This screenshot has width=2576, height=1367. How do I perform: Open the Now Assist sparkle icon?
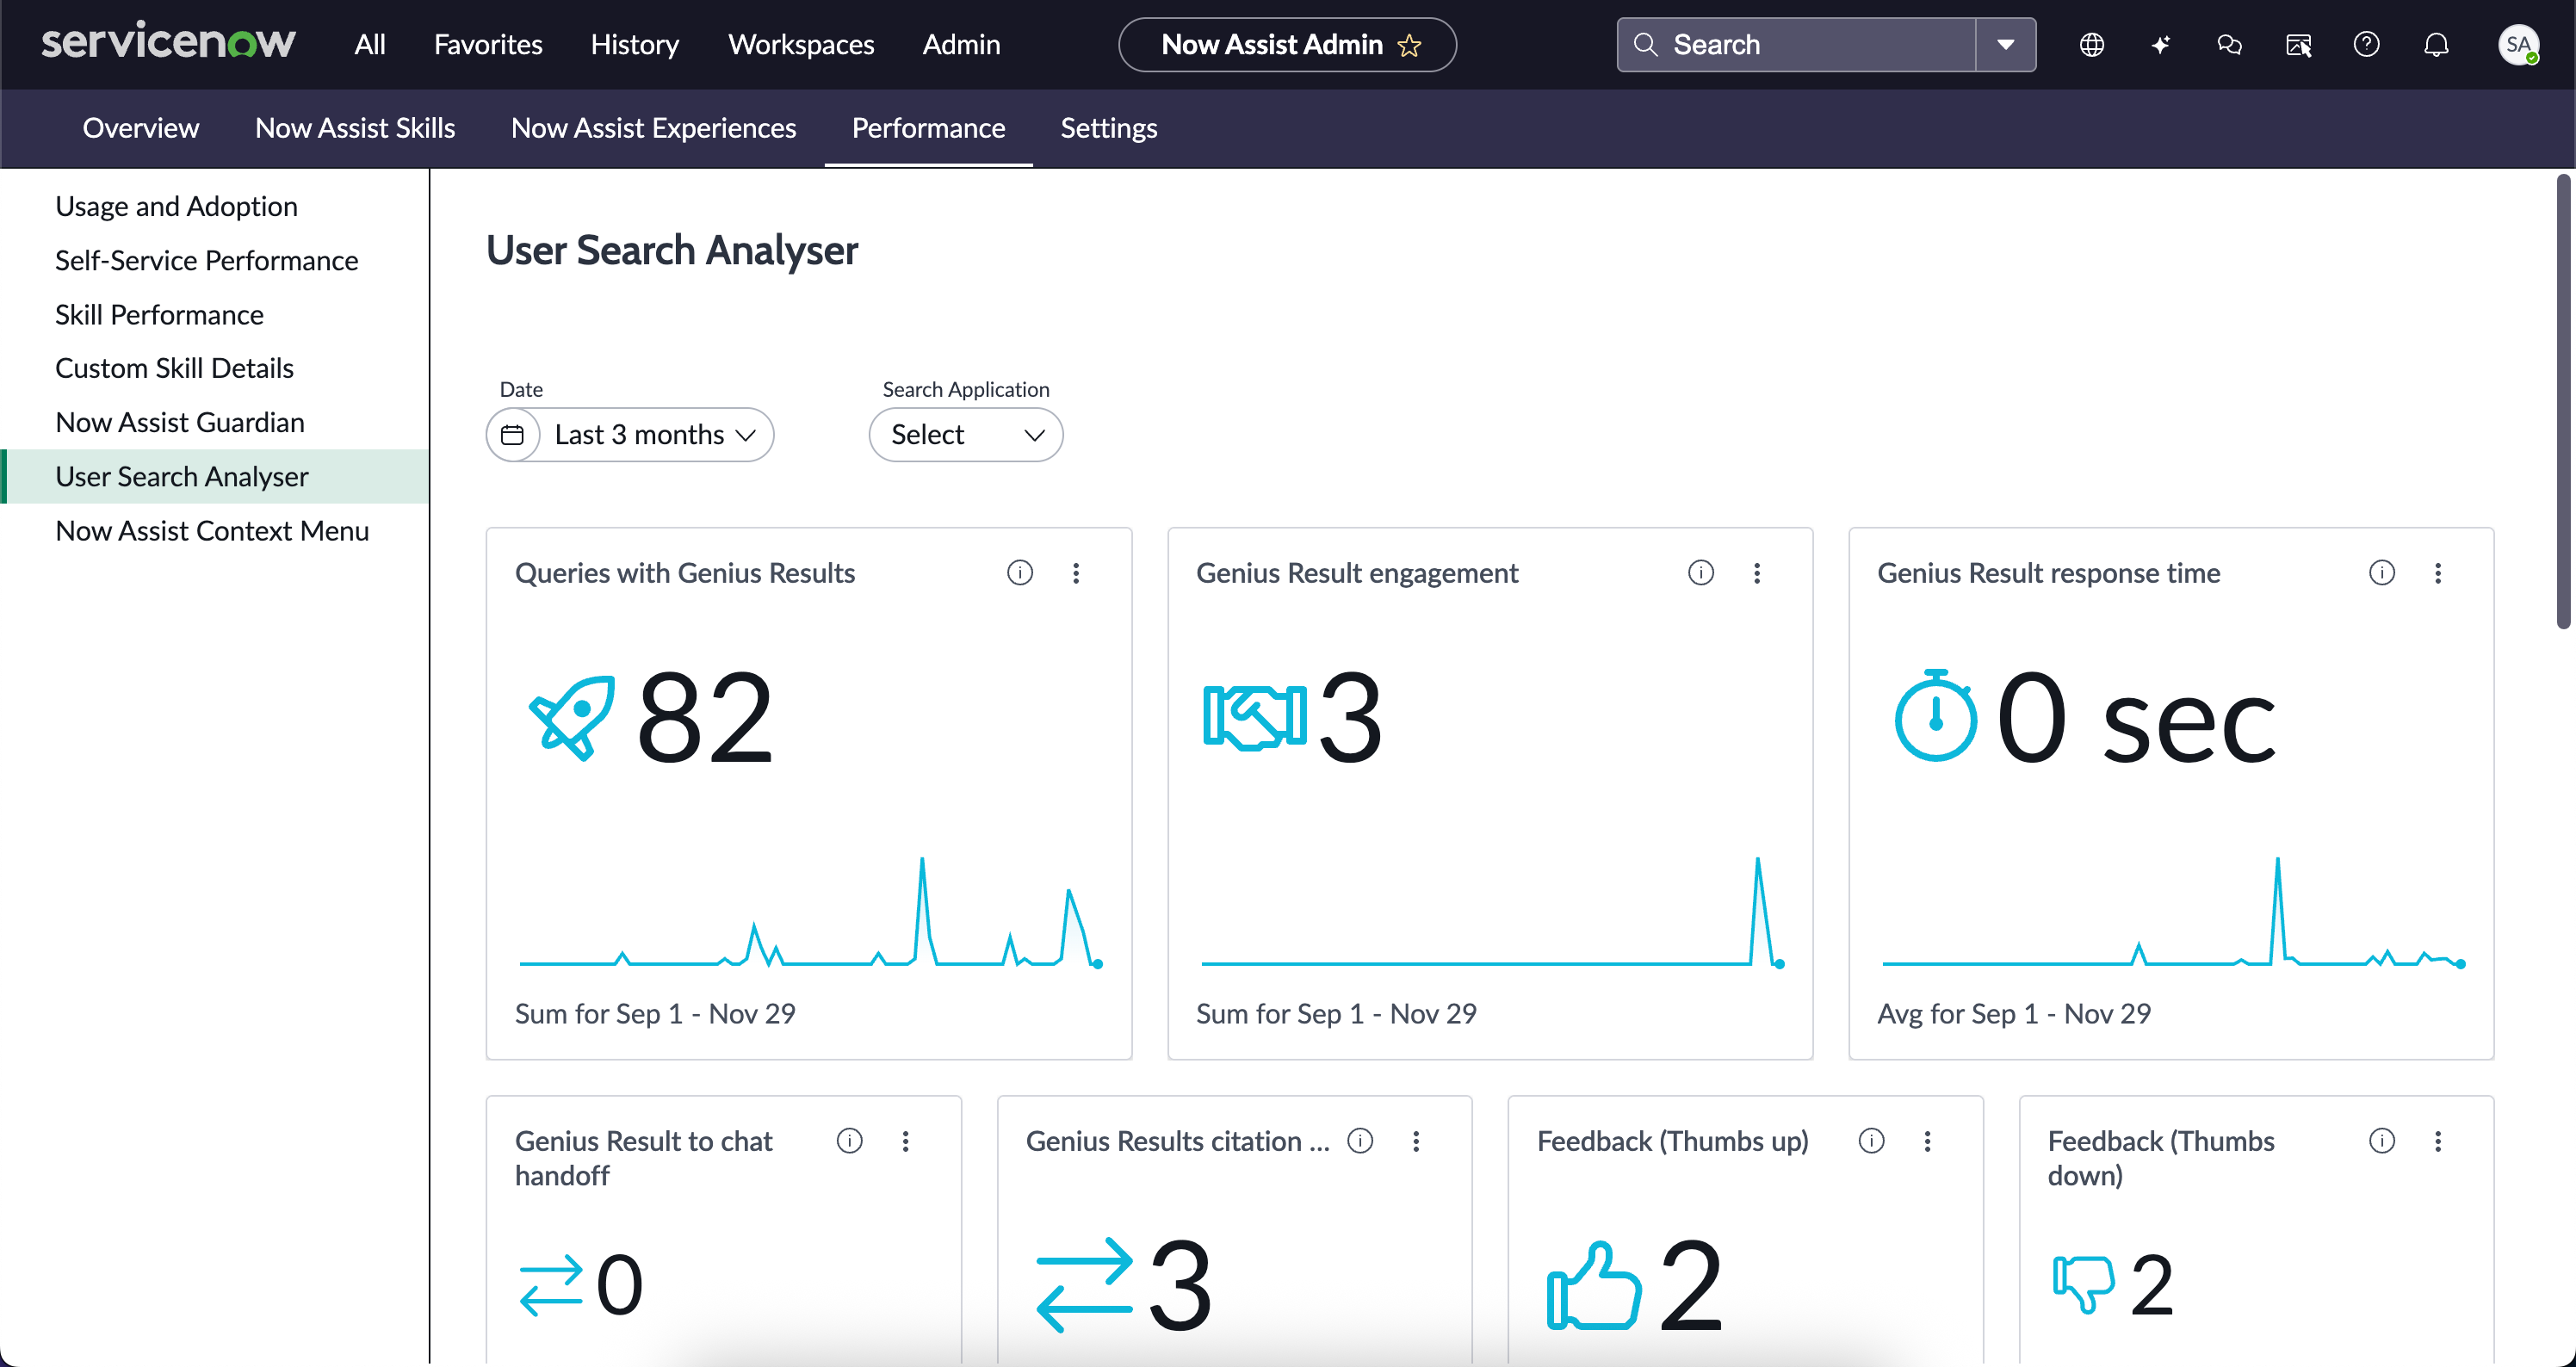pos(2161,45)
